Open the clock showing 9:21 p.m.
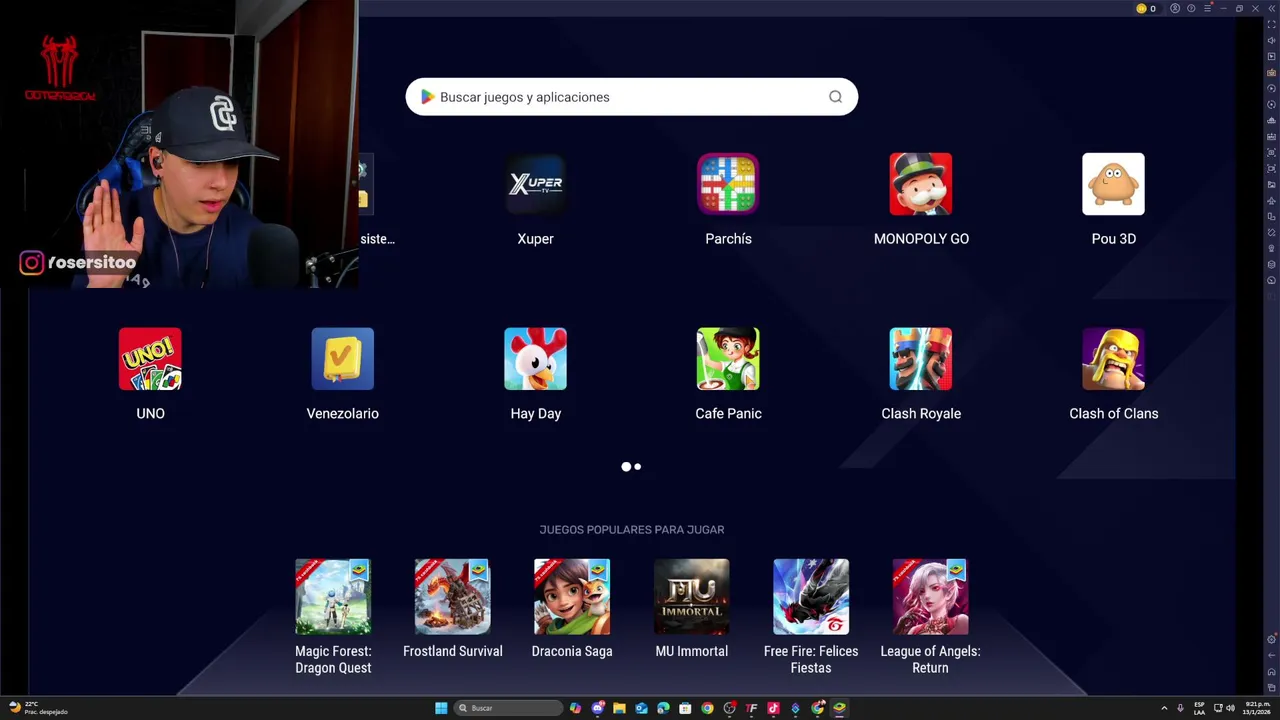Viewport: 1280px width, 720px height. pos(1257,708)
